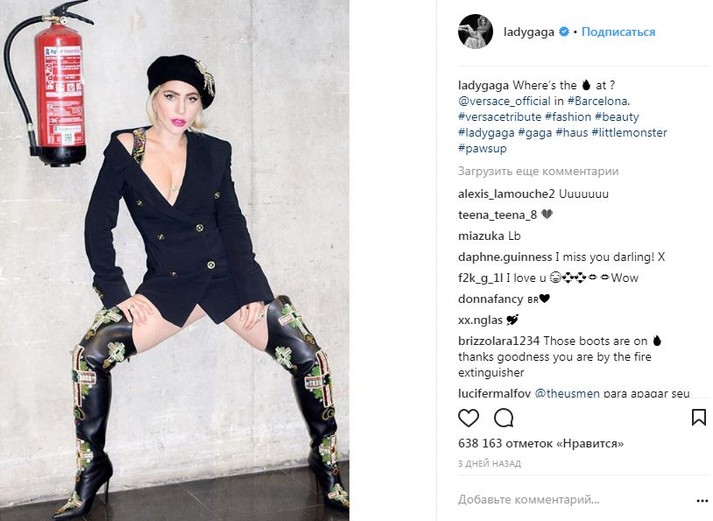Screen dimensions: 713x521
Task: Open the three-dot more options menu
Action: click(702, 501)
